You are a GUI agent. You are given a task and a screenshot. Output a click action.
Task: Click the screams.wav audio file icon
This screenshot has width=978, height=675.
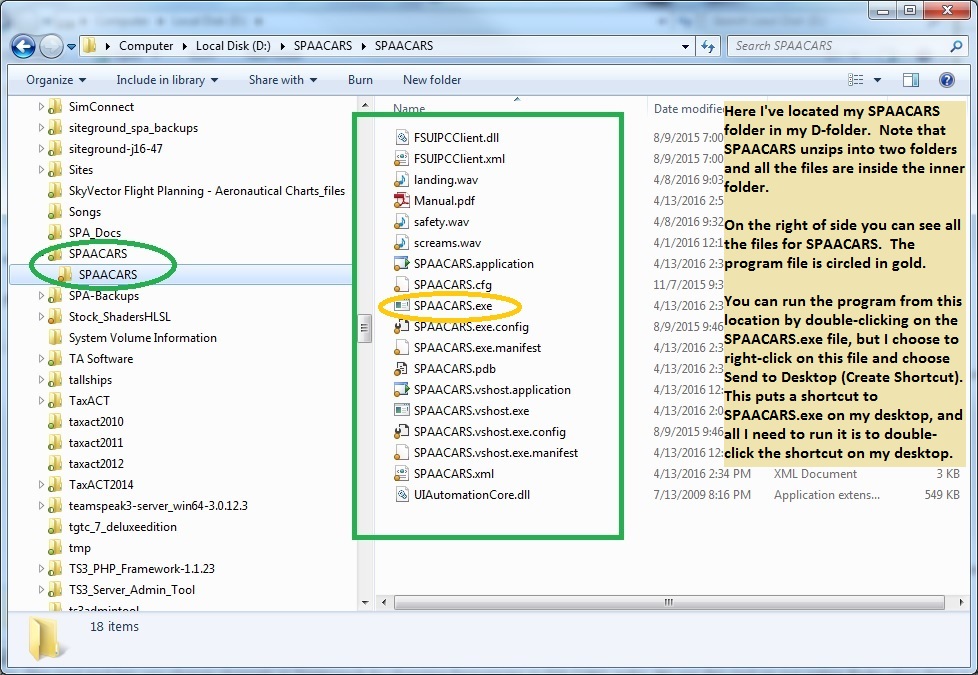(402, 243)
